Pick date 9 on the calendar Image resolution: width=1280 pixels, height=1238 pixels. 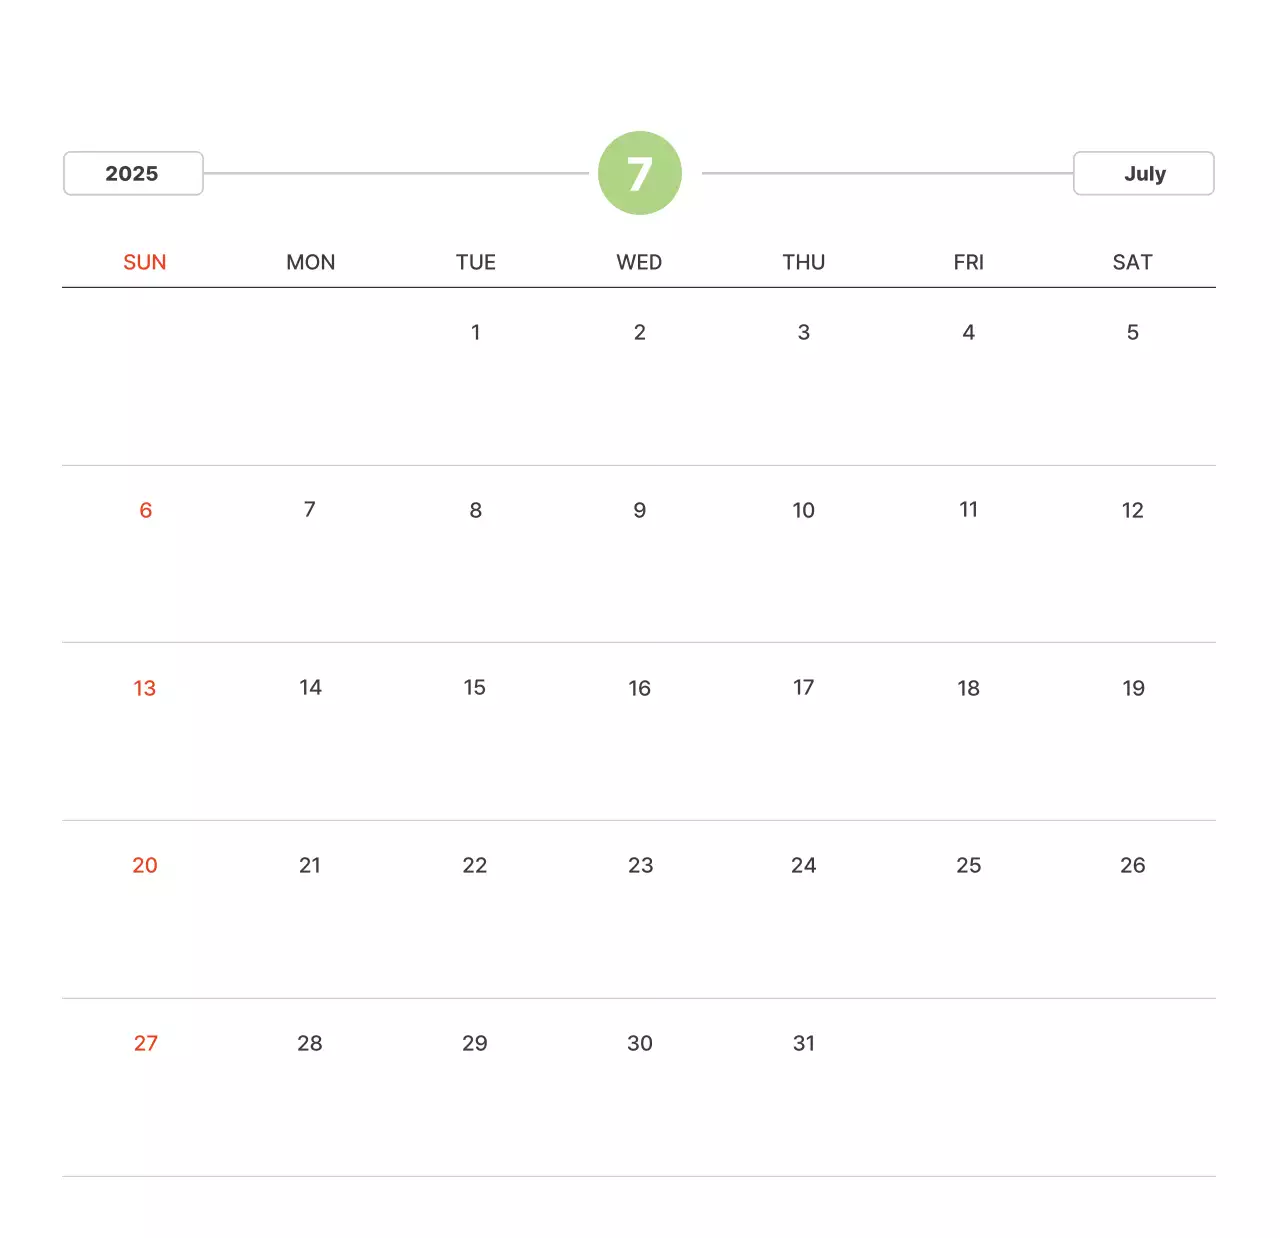coord(640,510)
